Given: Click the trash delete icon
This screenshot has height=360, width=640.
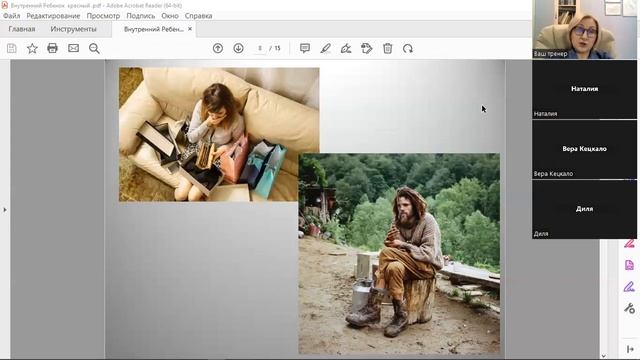Looking at the screenshot, I should click(388, 48).
